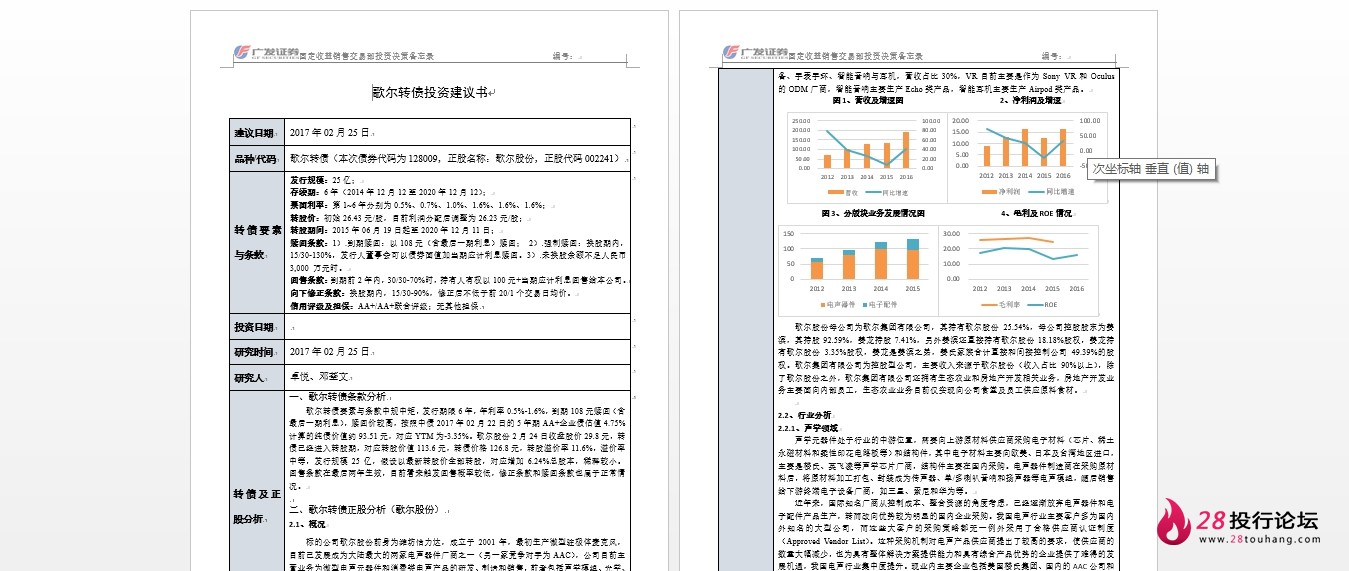Click heading 二、歌尔转债正股分析（歌尔股份）
1349x571 pixels.
click(x=365, y=509)
